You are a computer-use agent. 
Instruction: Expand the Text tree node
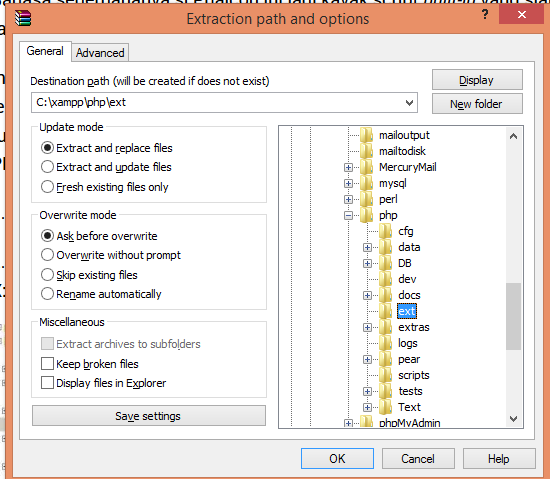[367, 407]
